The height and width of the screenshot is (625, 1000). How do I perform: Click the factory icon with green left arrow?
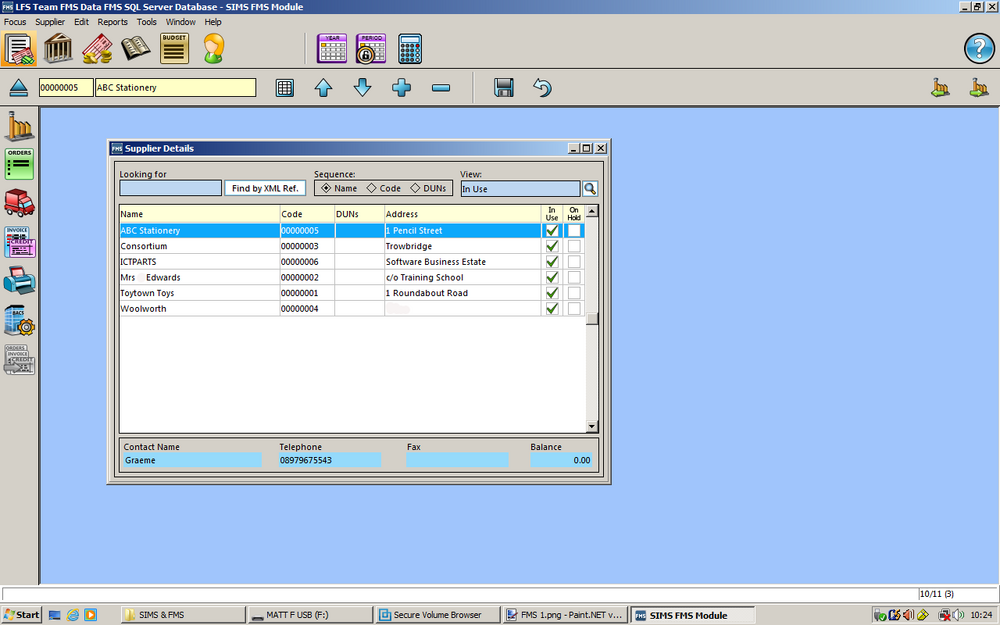coord(940,87)
